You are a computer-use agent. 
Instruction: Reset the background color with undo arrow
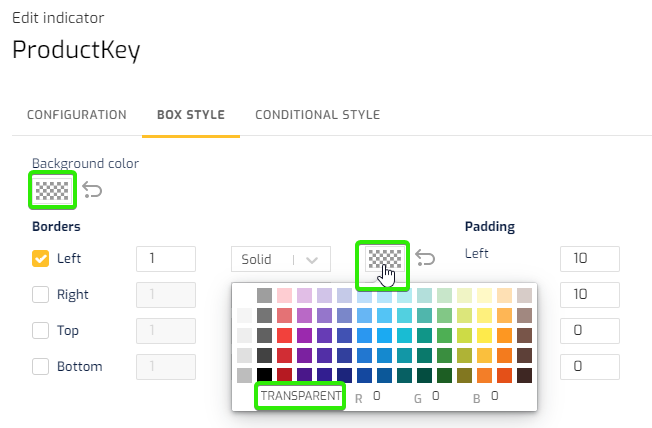[x=92, y=190]
